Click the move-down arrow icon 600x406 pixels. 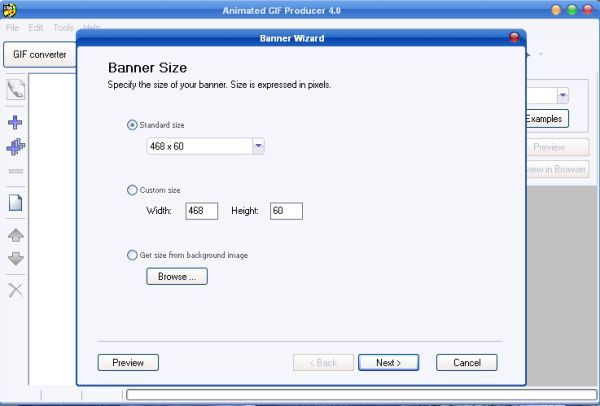click(x=16, y=259)
